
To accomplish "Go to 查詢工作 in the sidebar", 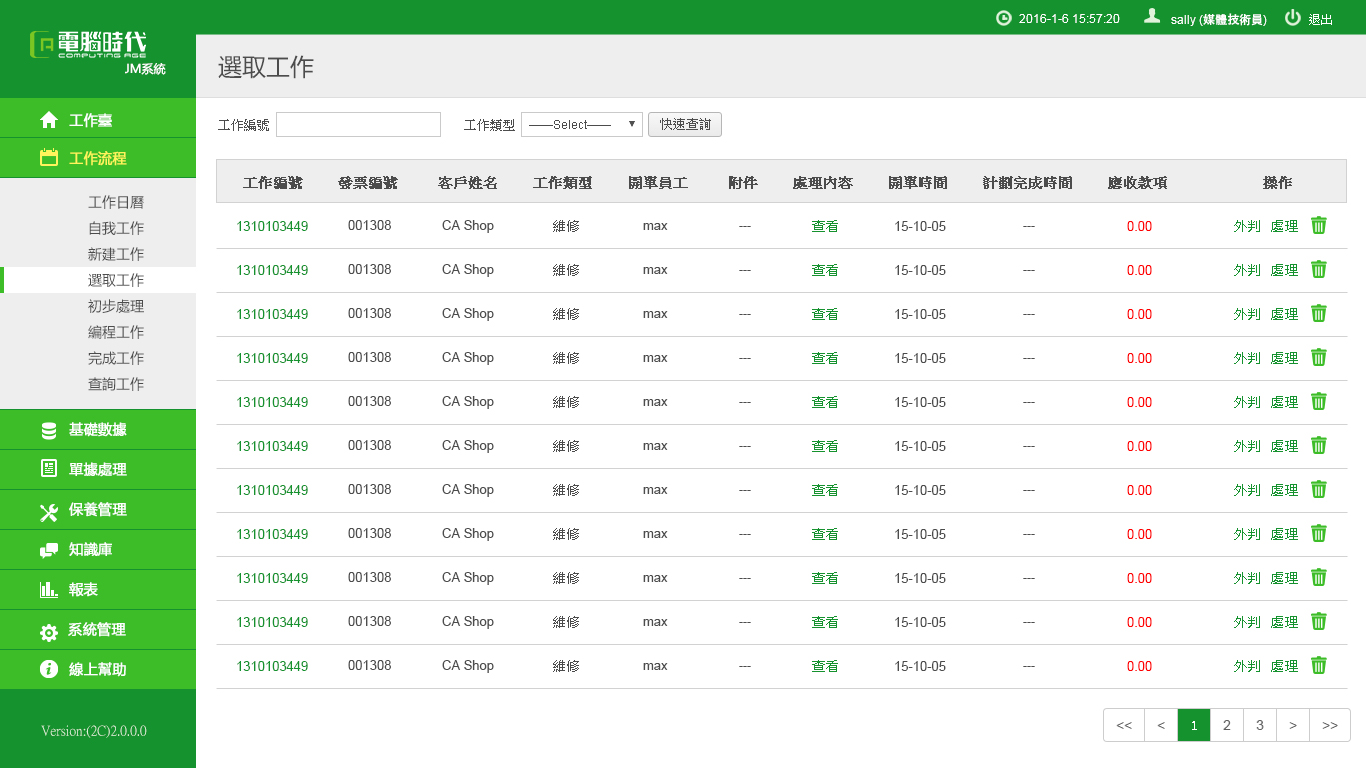I will tap(116, 384).
